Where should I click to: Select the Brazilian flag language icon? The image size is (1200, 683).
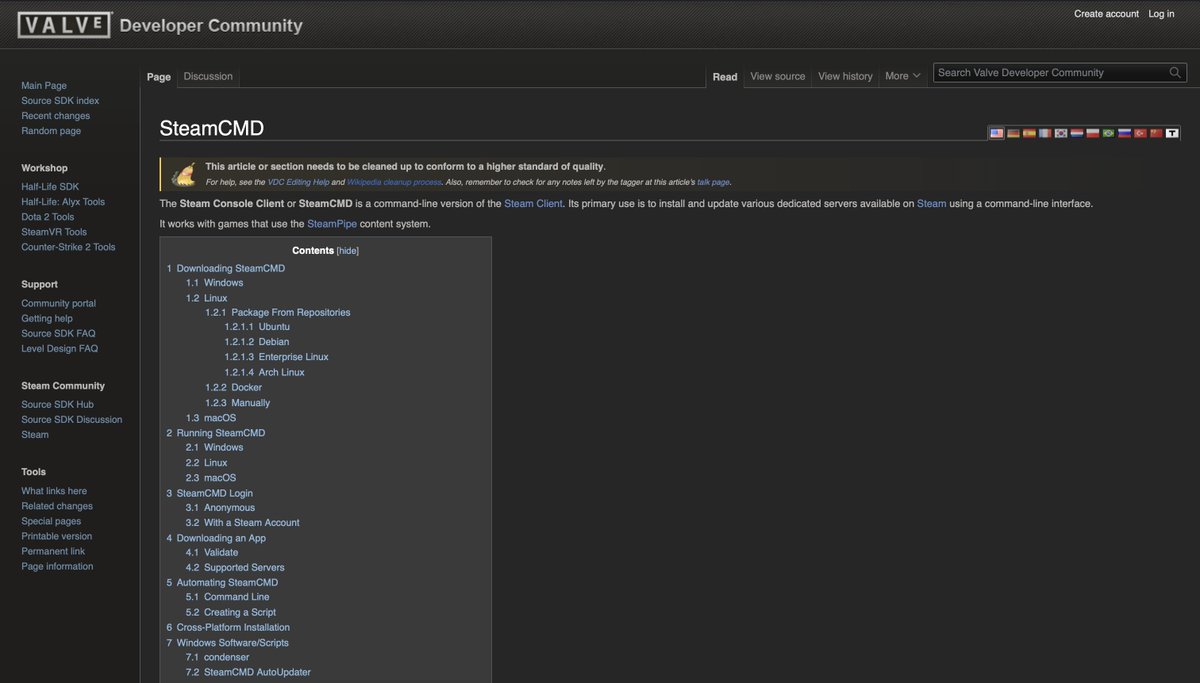pyautogui.click(x=1109, y=133)
